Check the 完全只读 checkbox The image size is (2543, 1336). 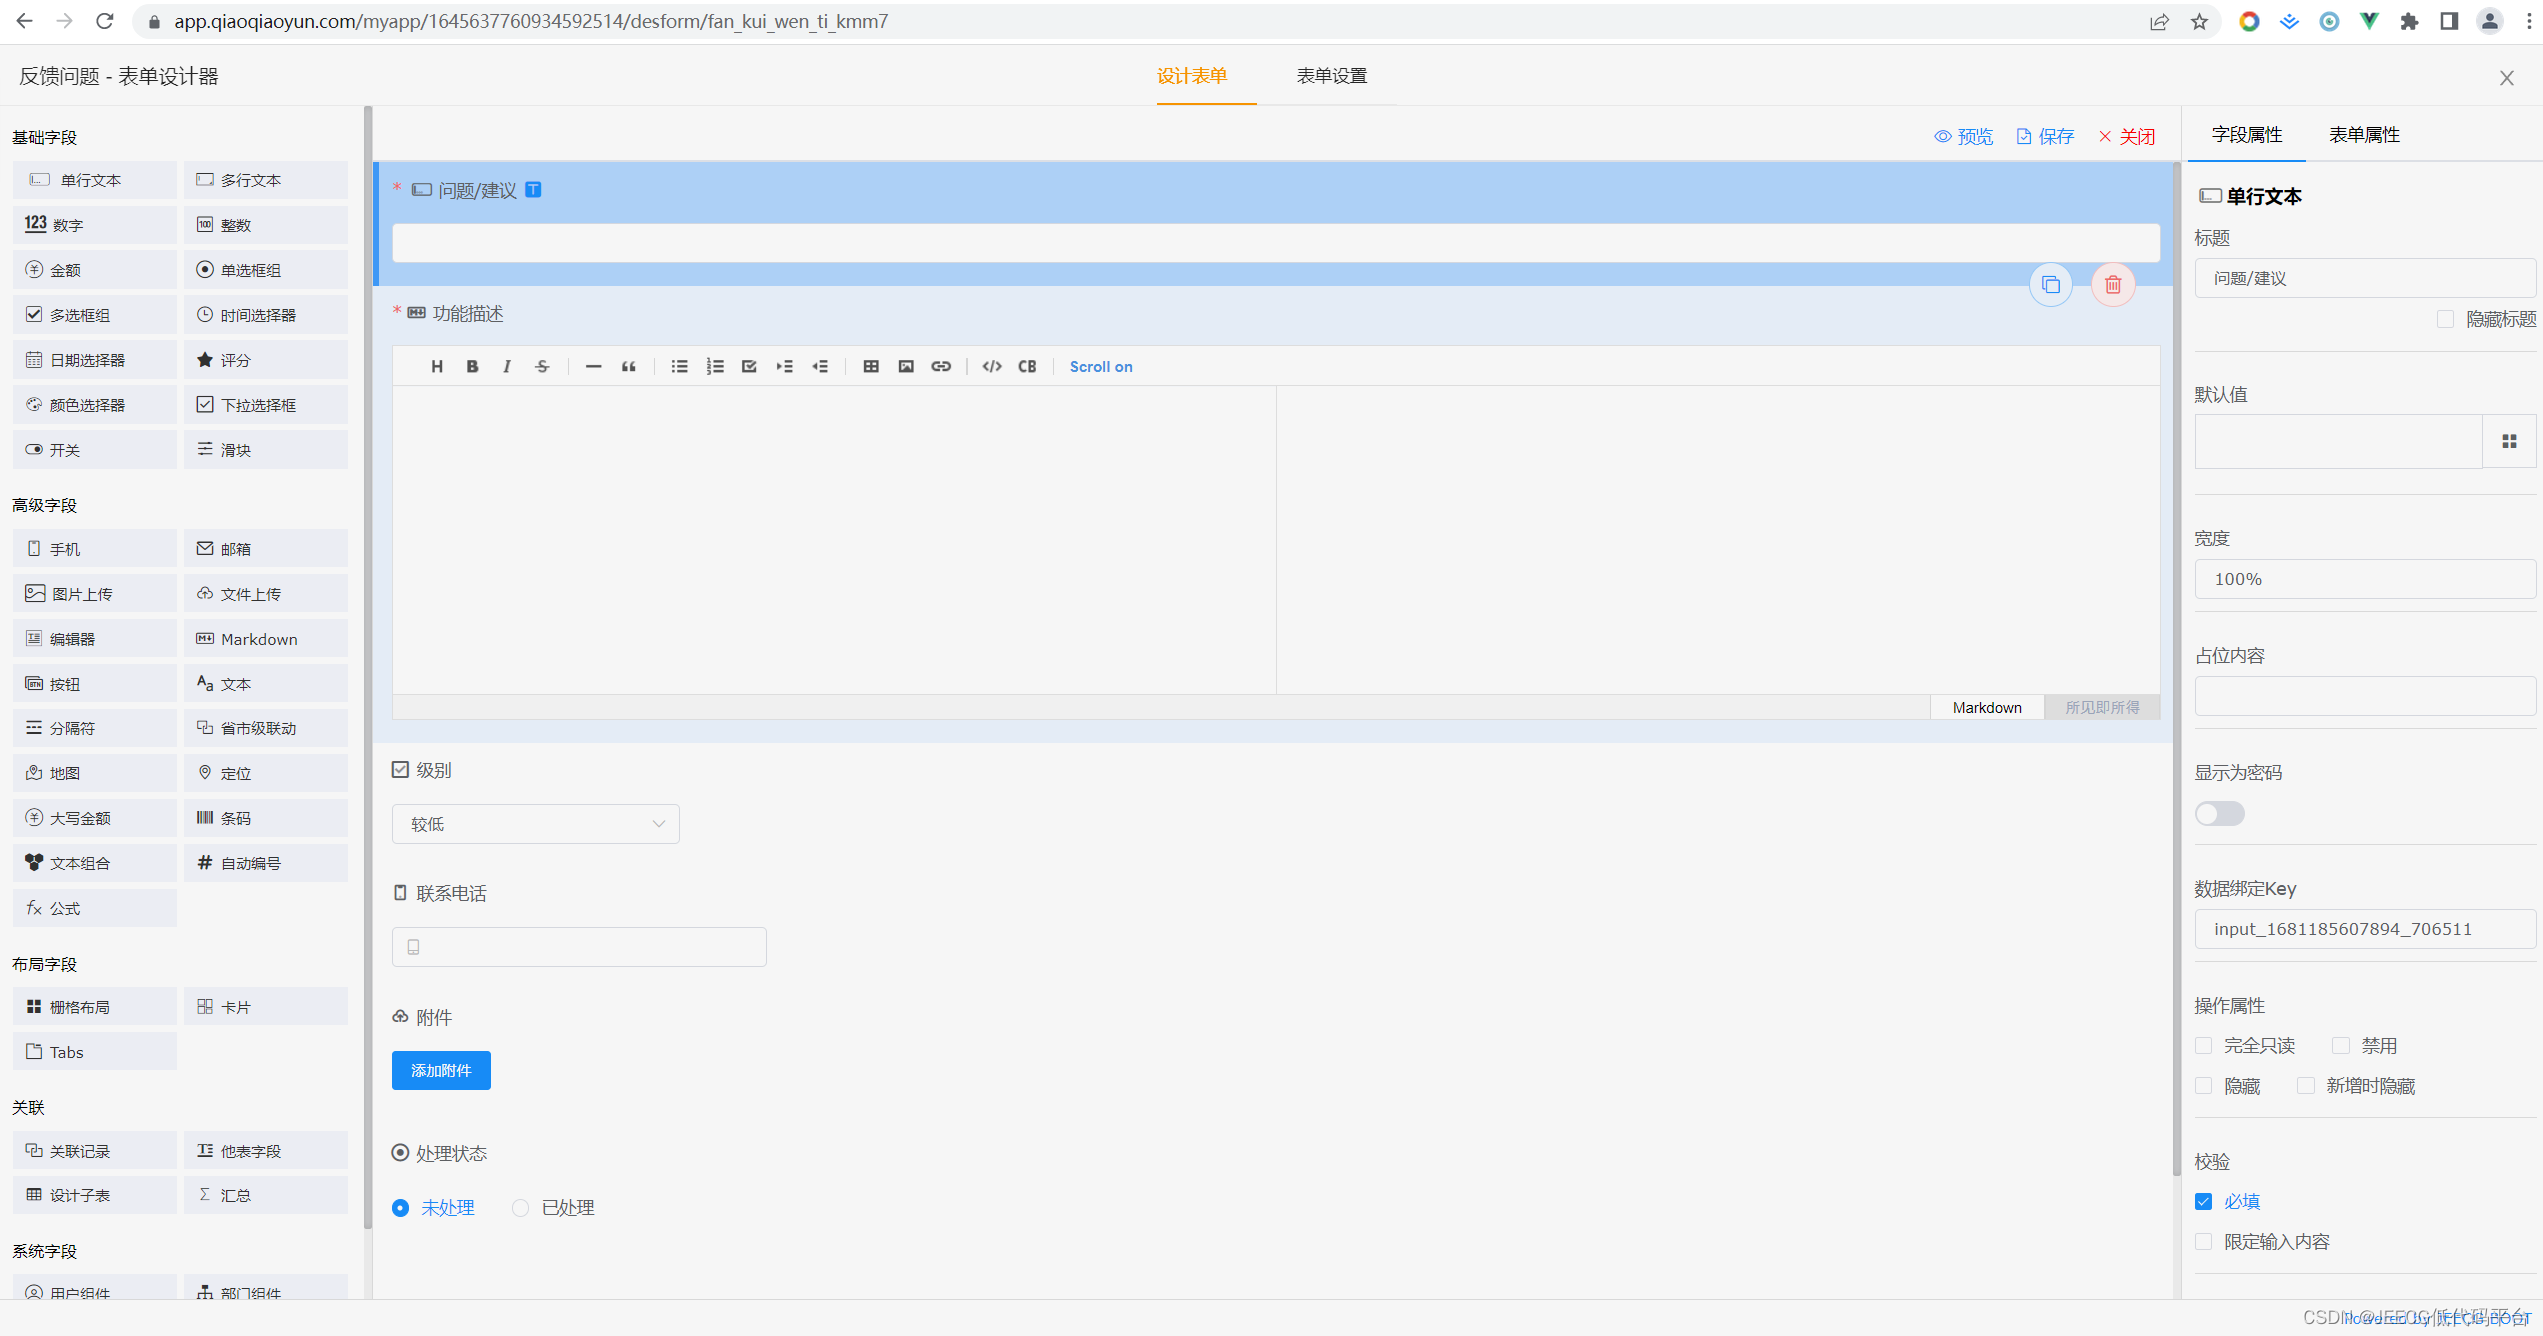pyautogui.click(x=2203, y=1046)
